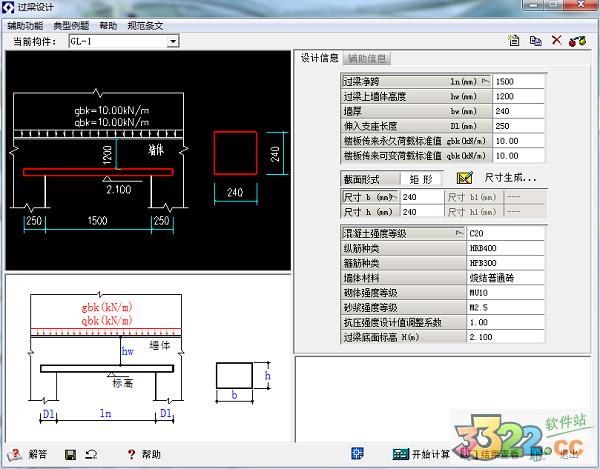The height and width of the screenshot is (469, 600).
Task: Click the 开始计算 calculator icon
Action: click(x=401, y=454)
